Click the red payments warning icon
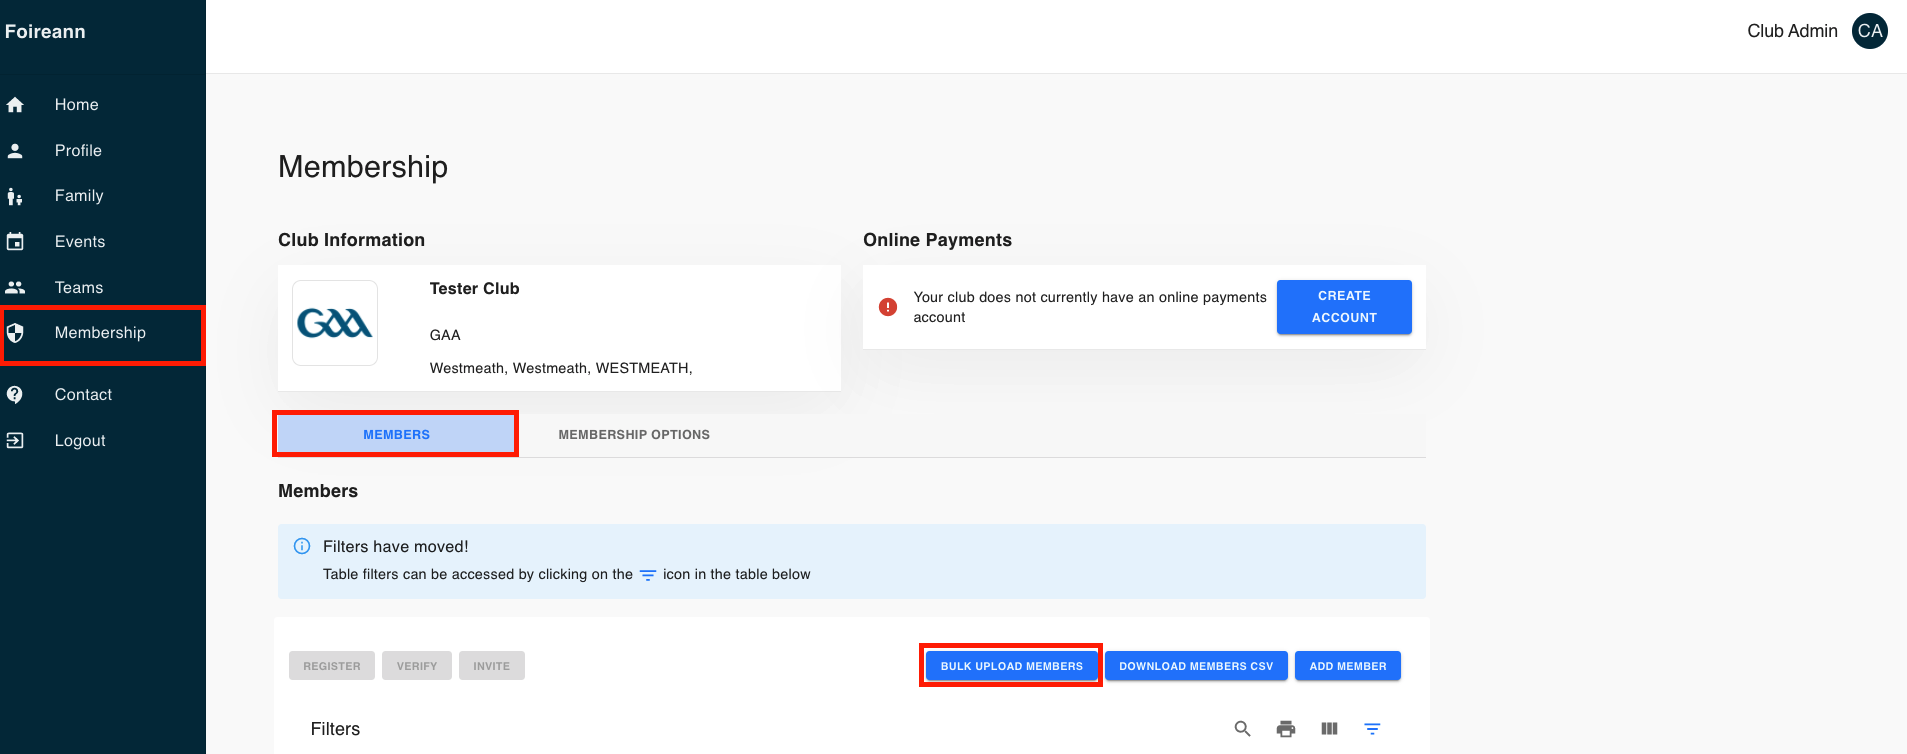This screenshot has width=1907, height=754. (x=888, y=307)
